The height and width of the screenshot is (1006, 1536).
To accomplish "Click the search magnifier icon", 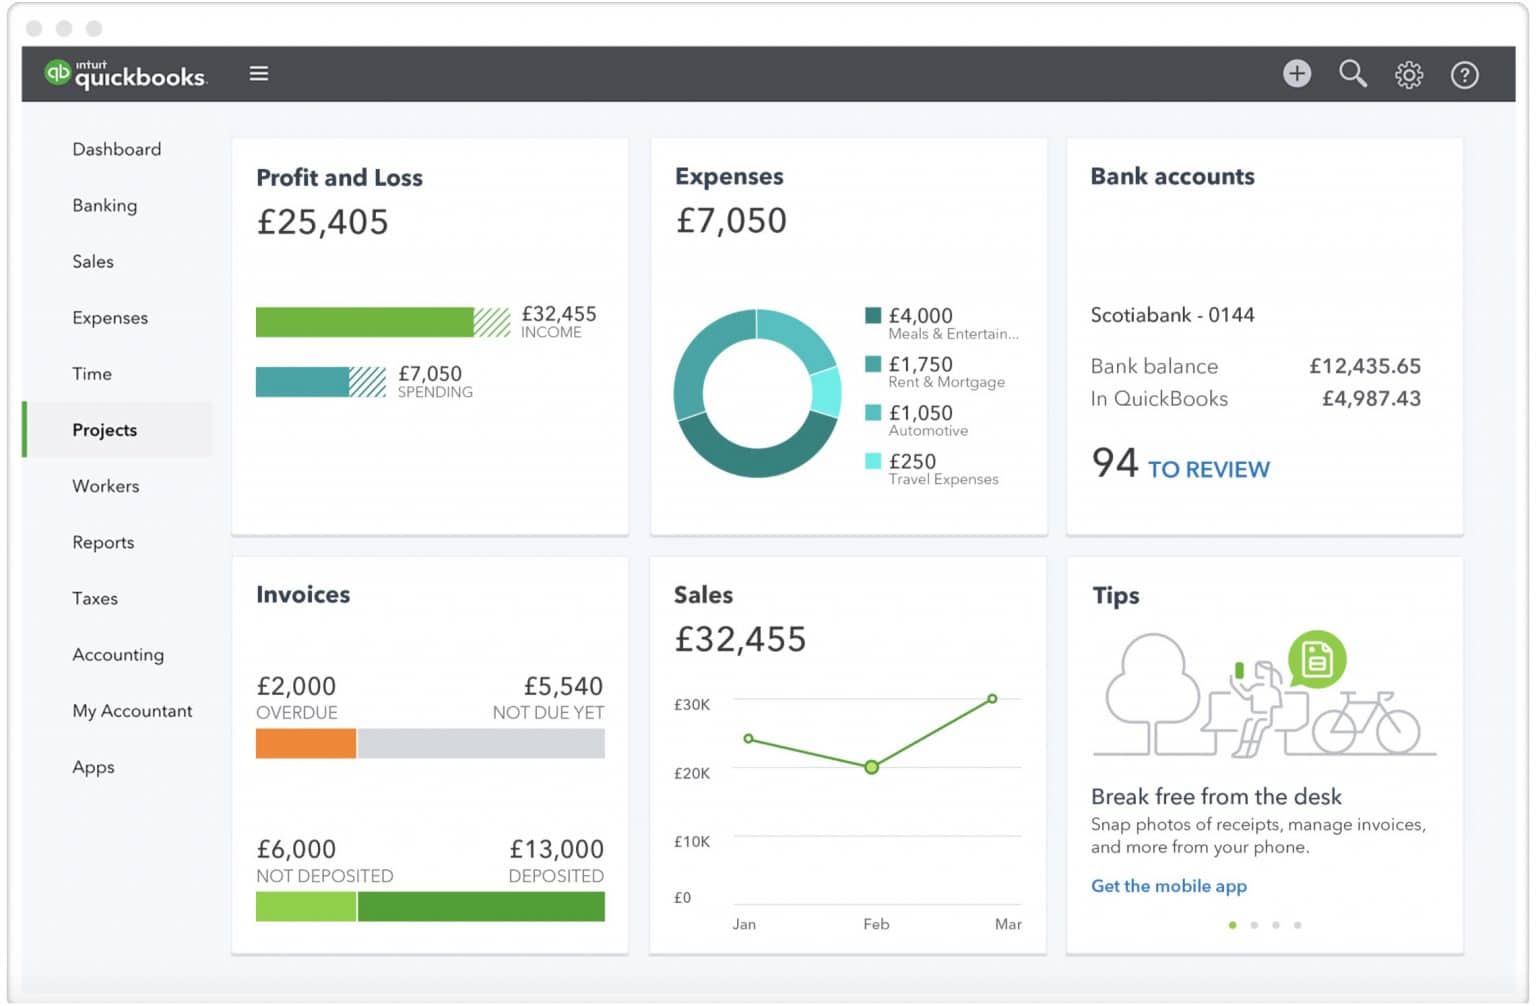I will click(1353, 73).
